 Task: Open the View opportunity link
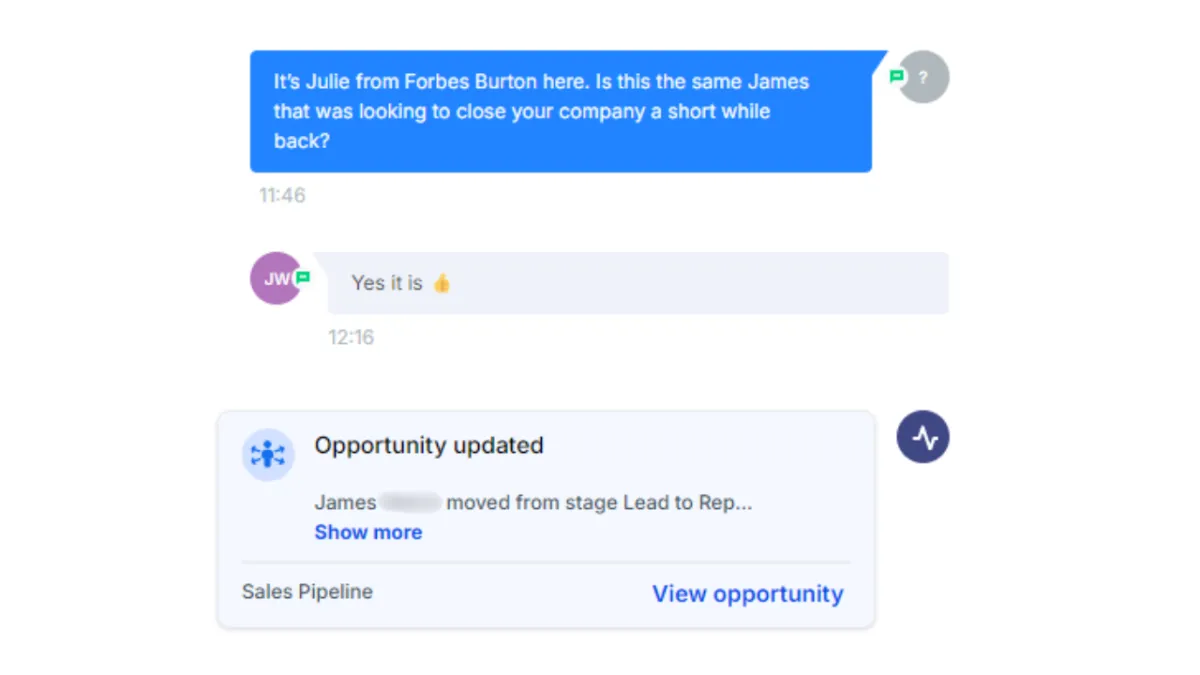pos(748,594)
